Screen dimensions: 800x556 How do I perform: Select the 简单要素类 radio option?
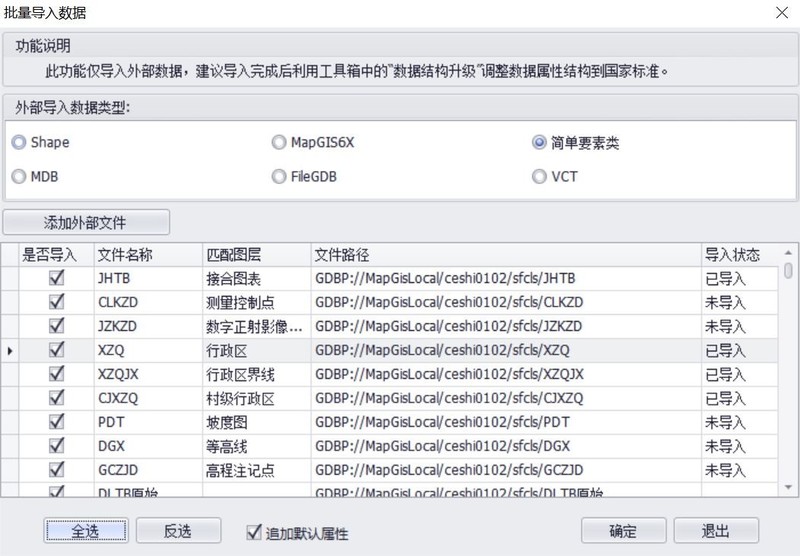(x=539, y=143)
